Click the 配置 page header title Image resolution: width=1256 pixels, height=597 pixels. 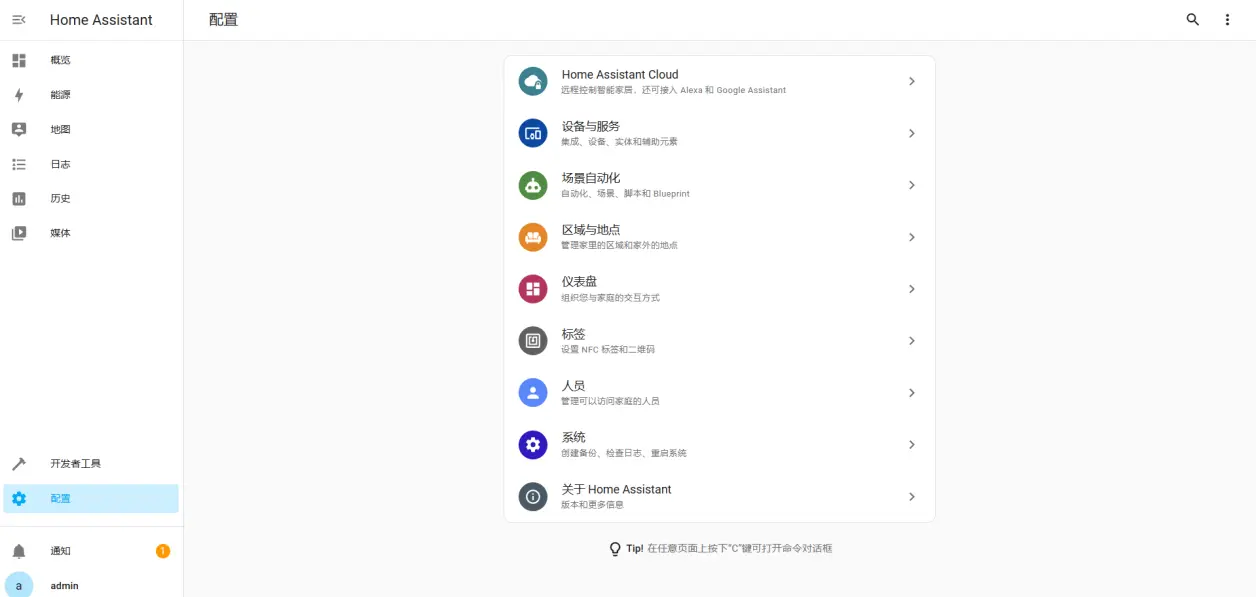(224, 20)
